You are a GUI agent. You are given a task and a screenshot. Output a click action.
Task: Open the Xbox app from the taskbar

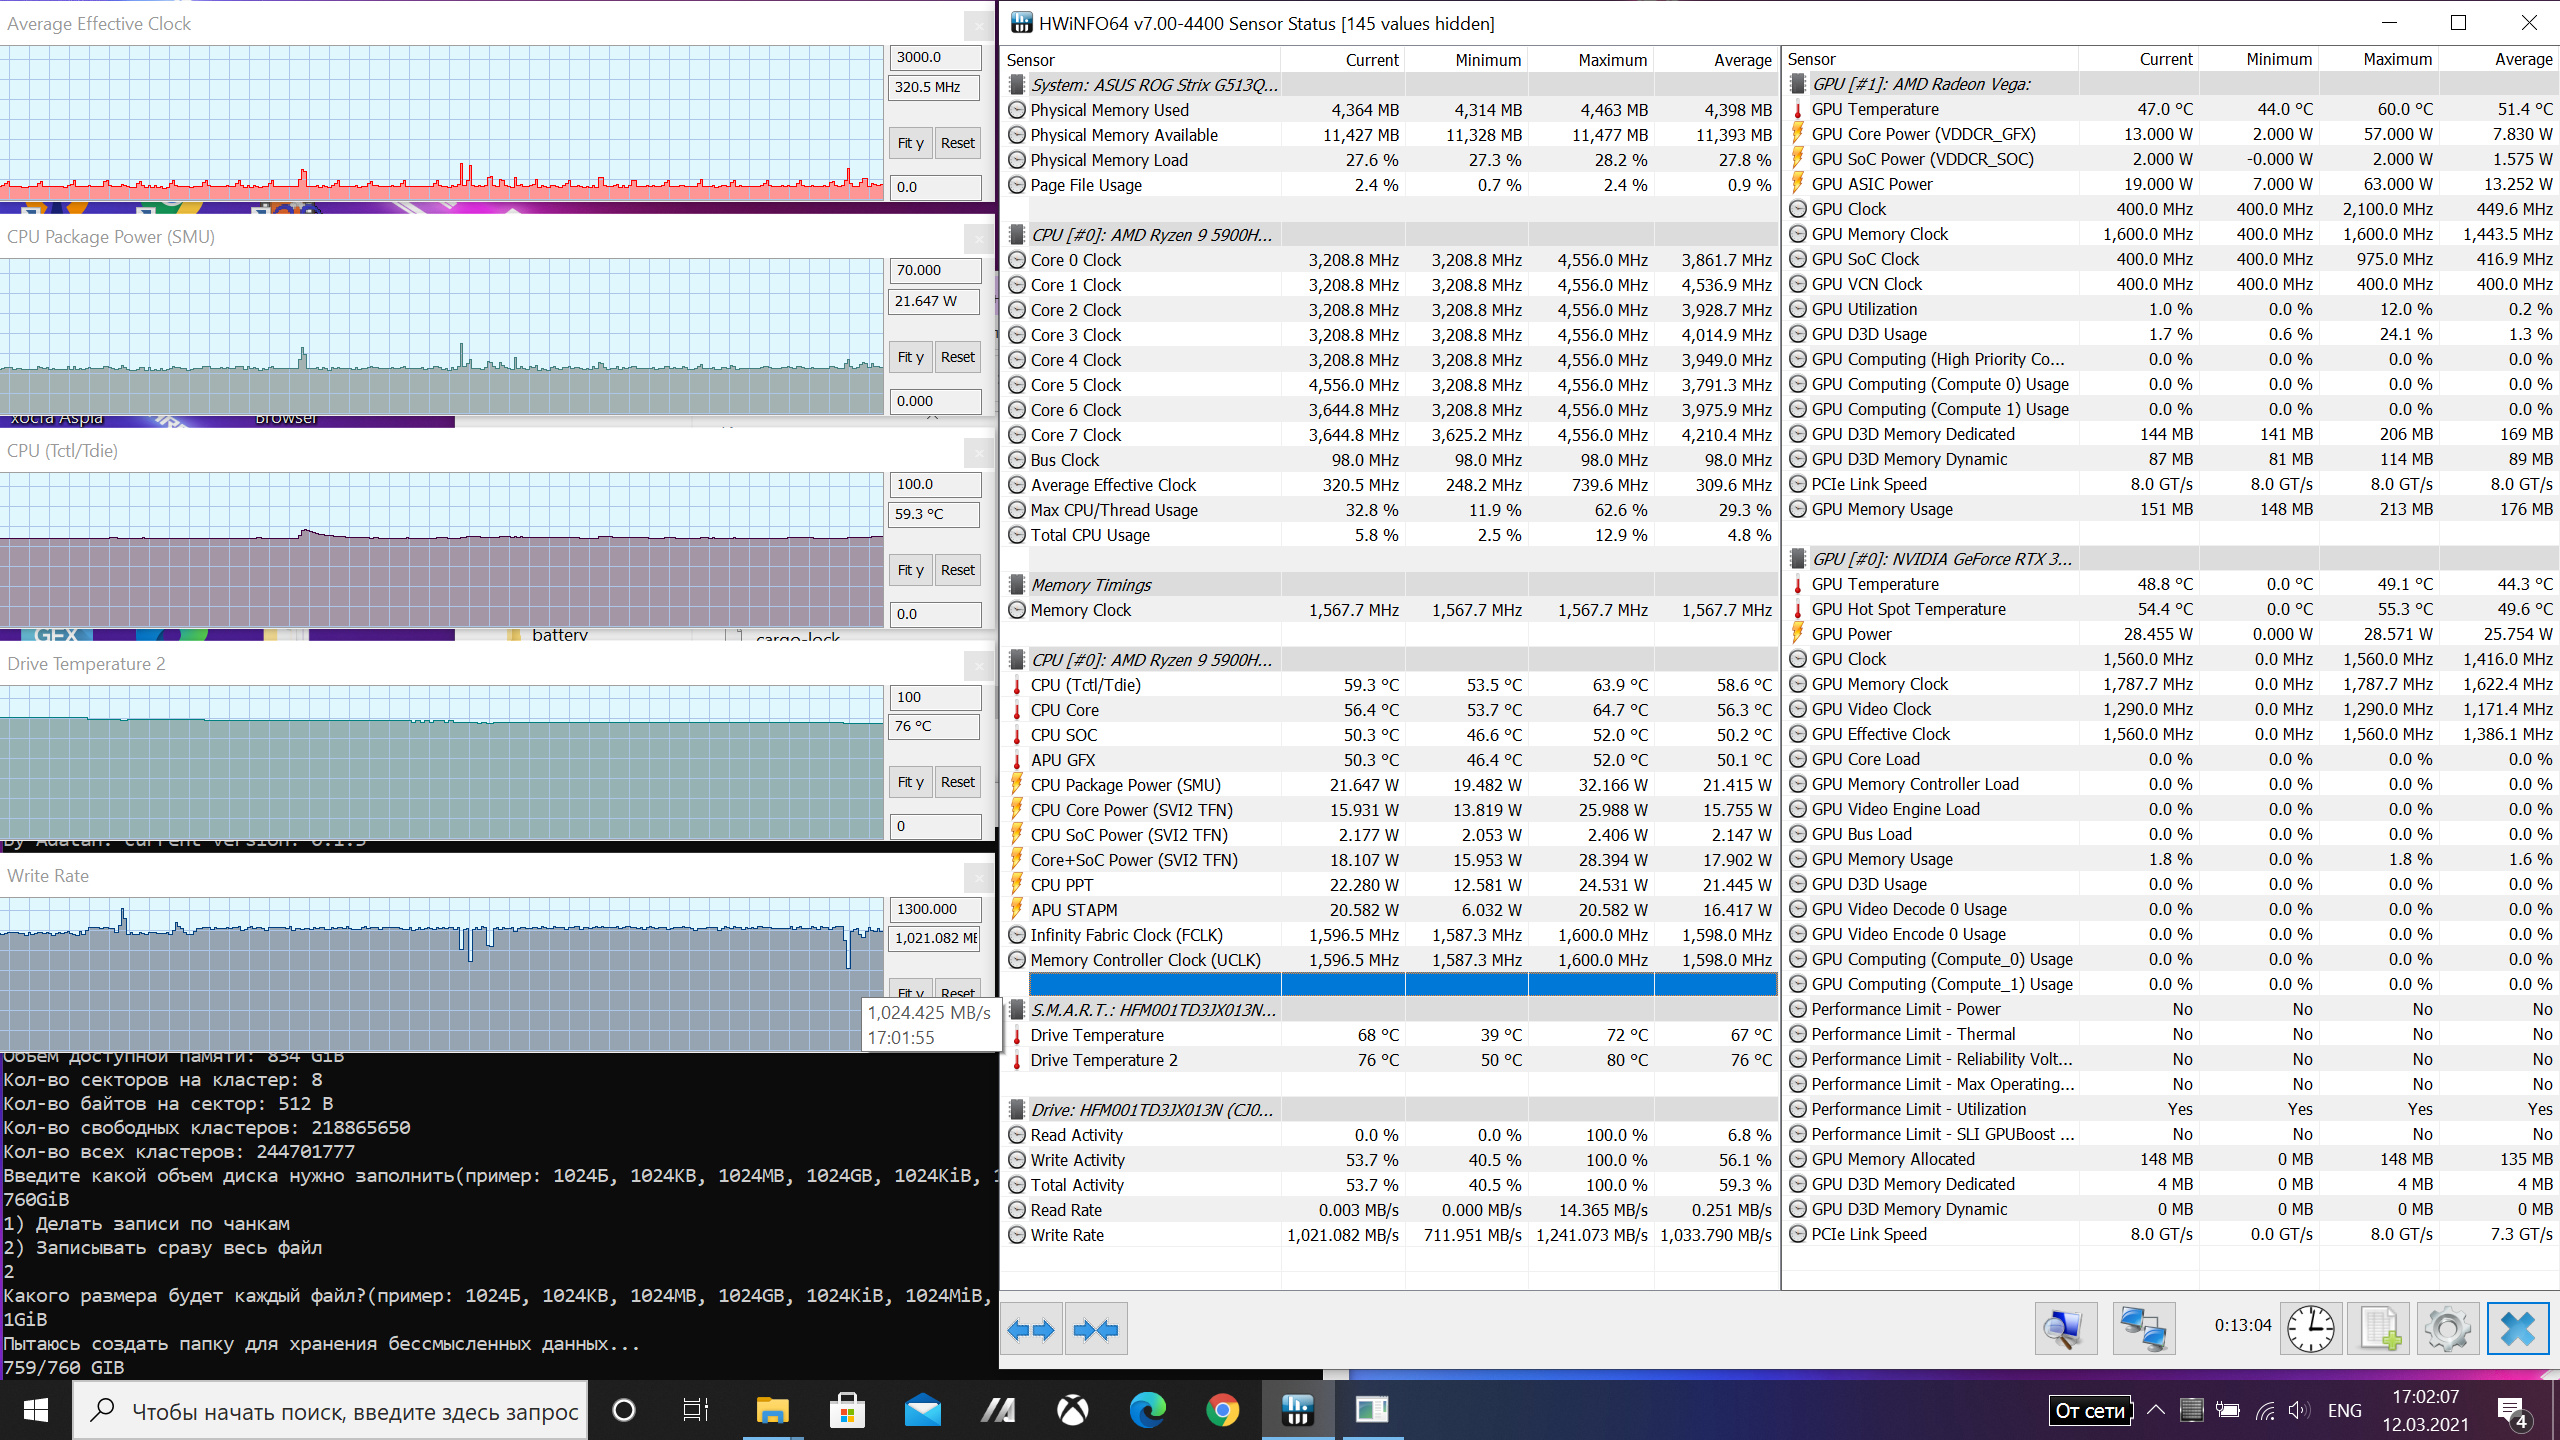(x=1072, y=1411)
